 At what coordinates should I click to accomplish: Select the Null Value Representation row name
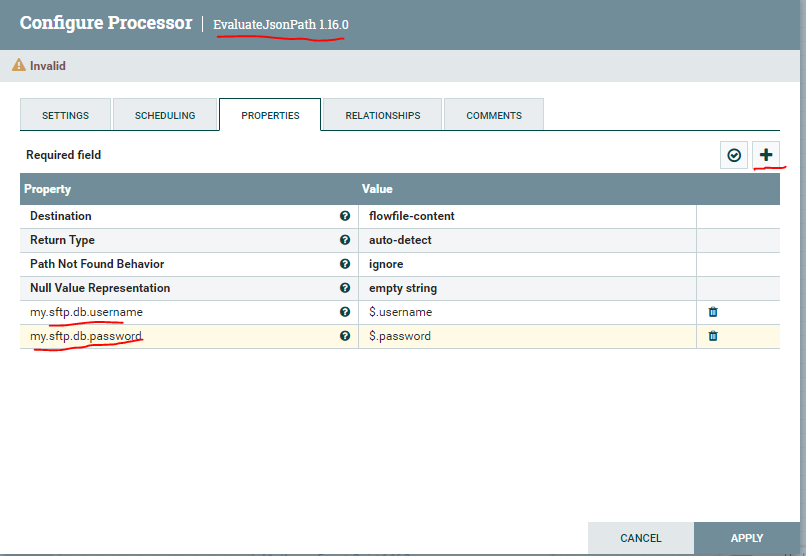coord(100,288)
